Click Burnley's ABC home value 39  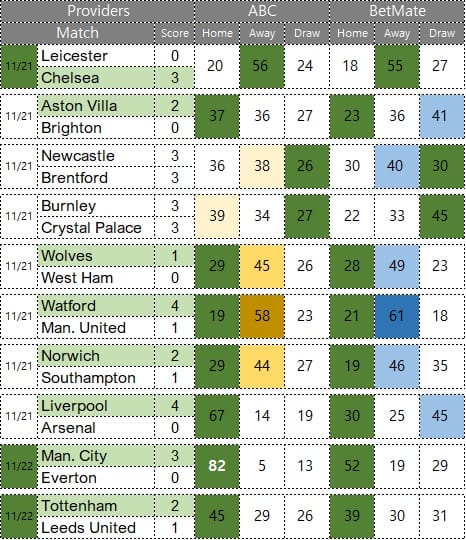coord(217,216)
